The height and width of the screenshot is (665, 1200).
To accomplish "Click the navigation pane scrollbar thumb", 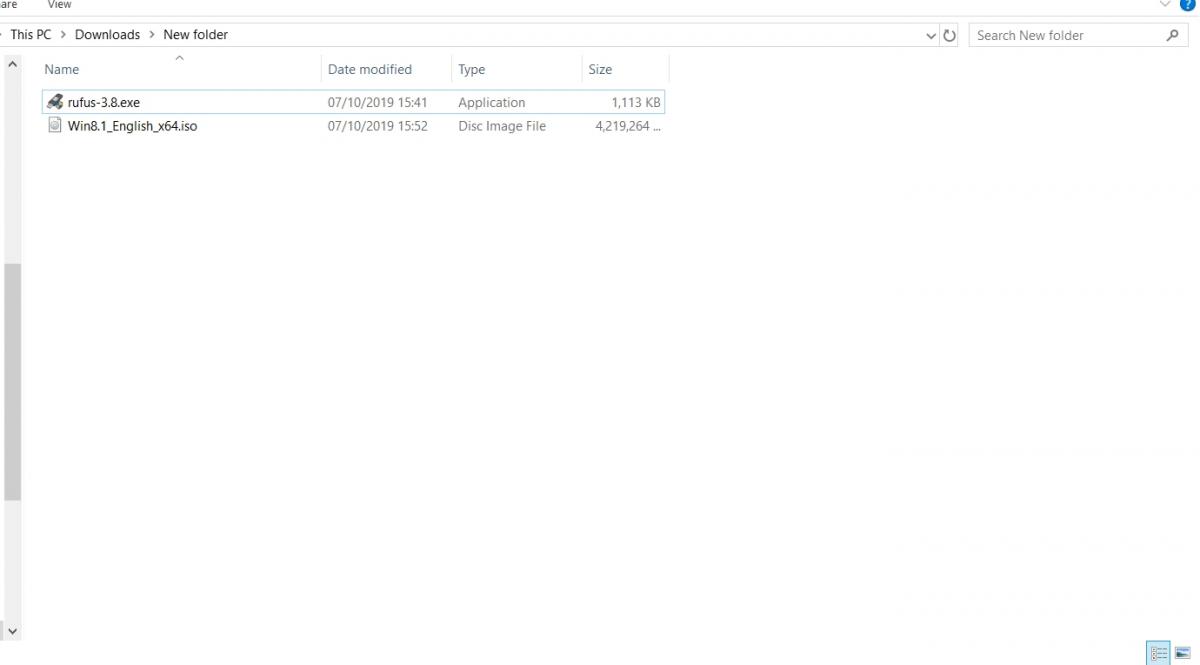I will tap(12, 382).
